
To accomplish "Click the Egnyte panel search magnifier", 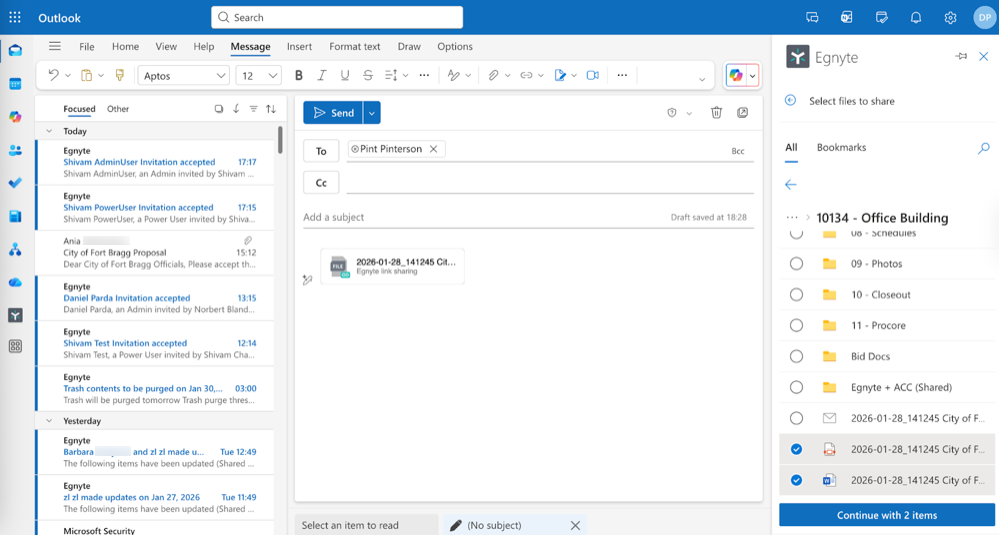I will pyautogui.click(x=983, y=148).
